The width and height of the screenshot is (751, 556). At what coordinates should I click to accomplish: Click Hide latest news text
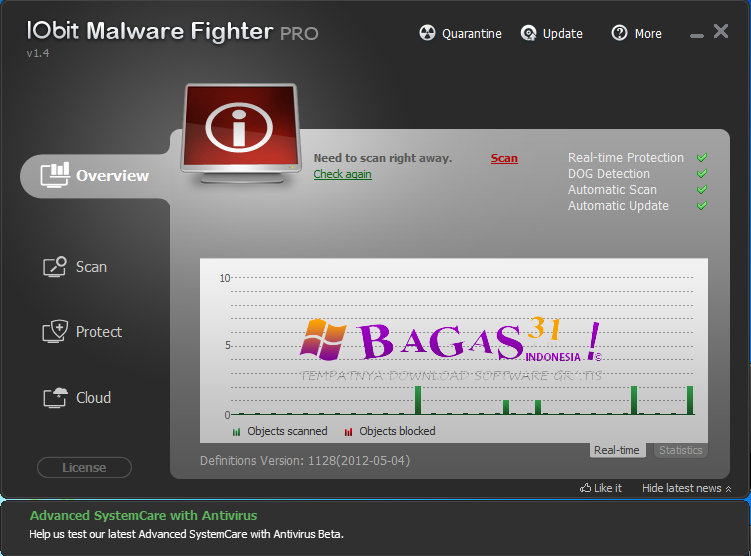(682, 488)
